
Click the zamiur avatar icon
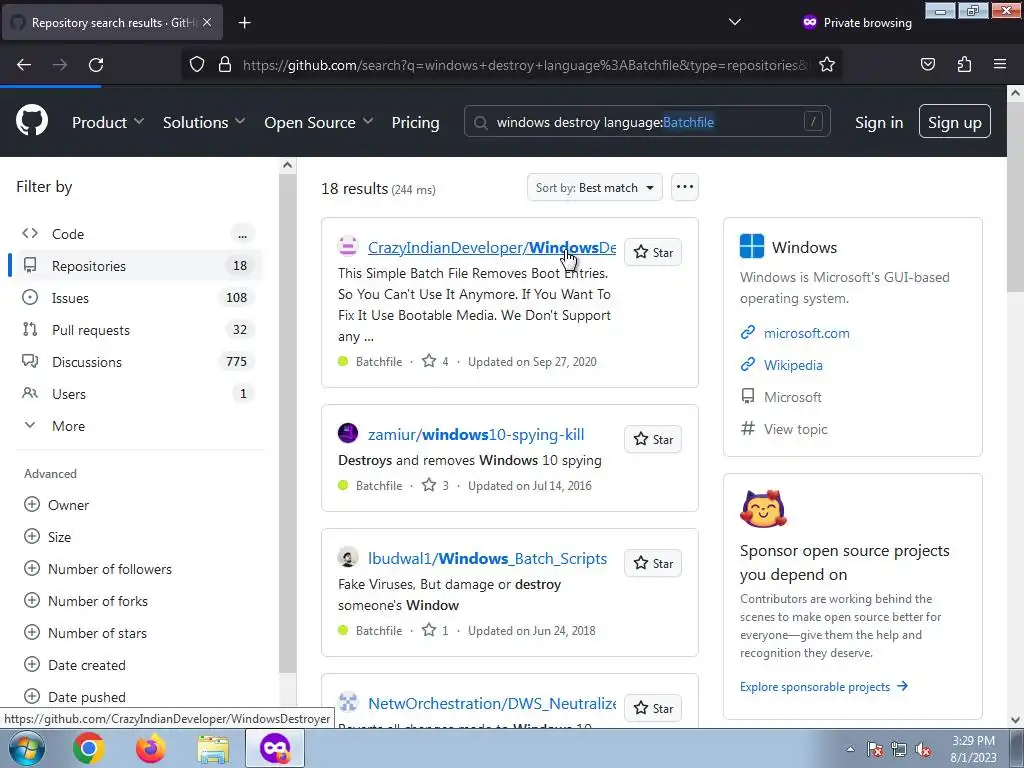click(348, 433)
